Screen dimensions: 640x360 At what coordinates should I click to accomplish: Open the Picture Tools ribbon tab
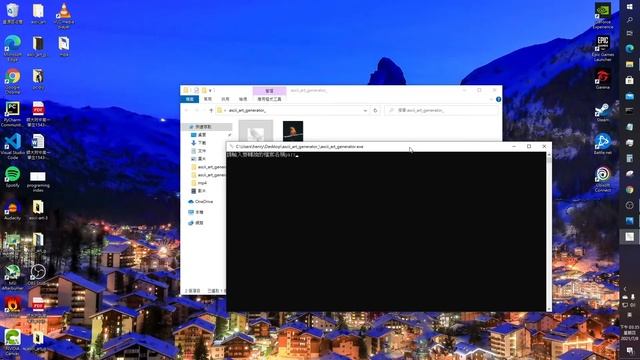269,99
